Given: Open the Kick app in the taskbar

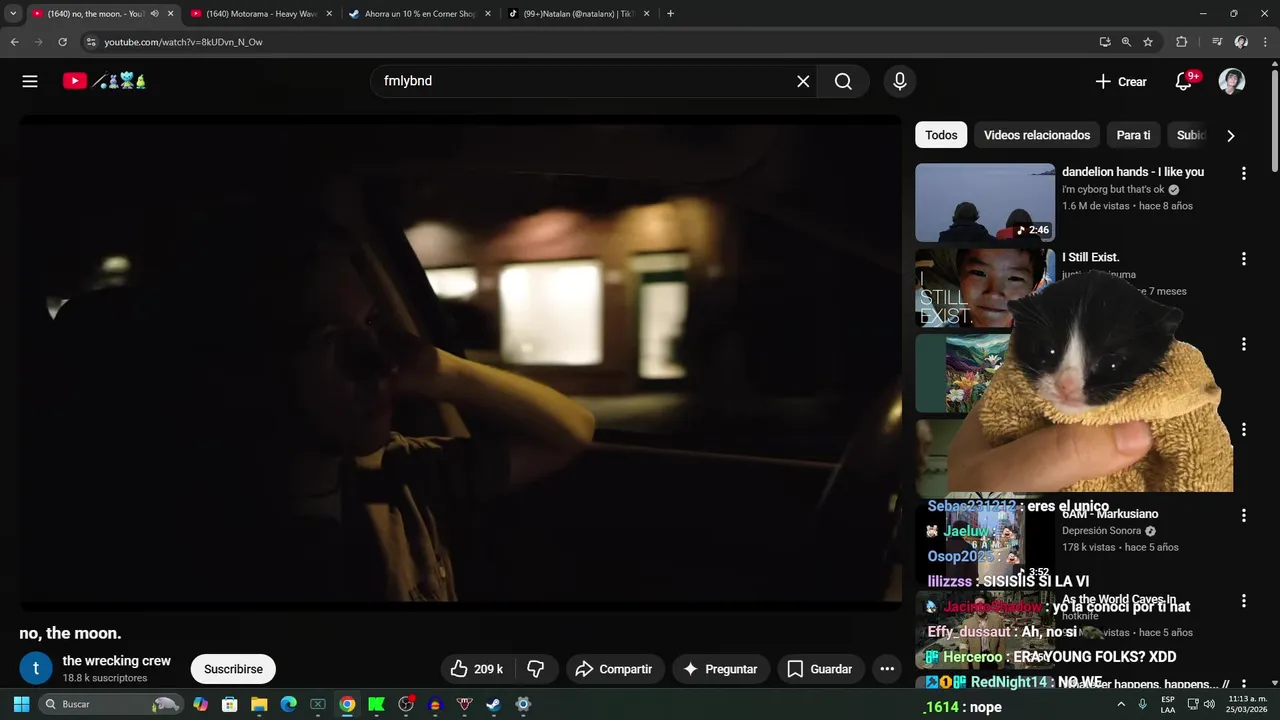Looking at the screenshot, I should [x=376, y=704].
